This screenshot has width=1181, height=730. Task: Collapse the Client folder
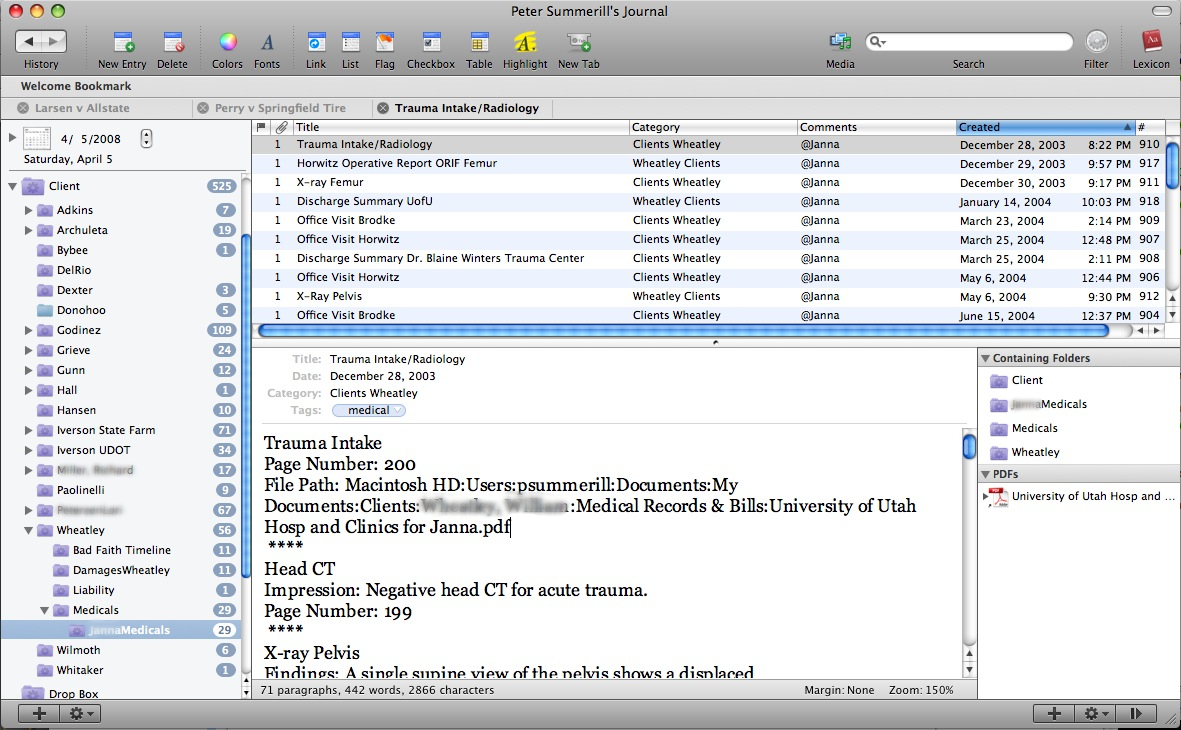pos(13,186)
